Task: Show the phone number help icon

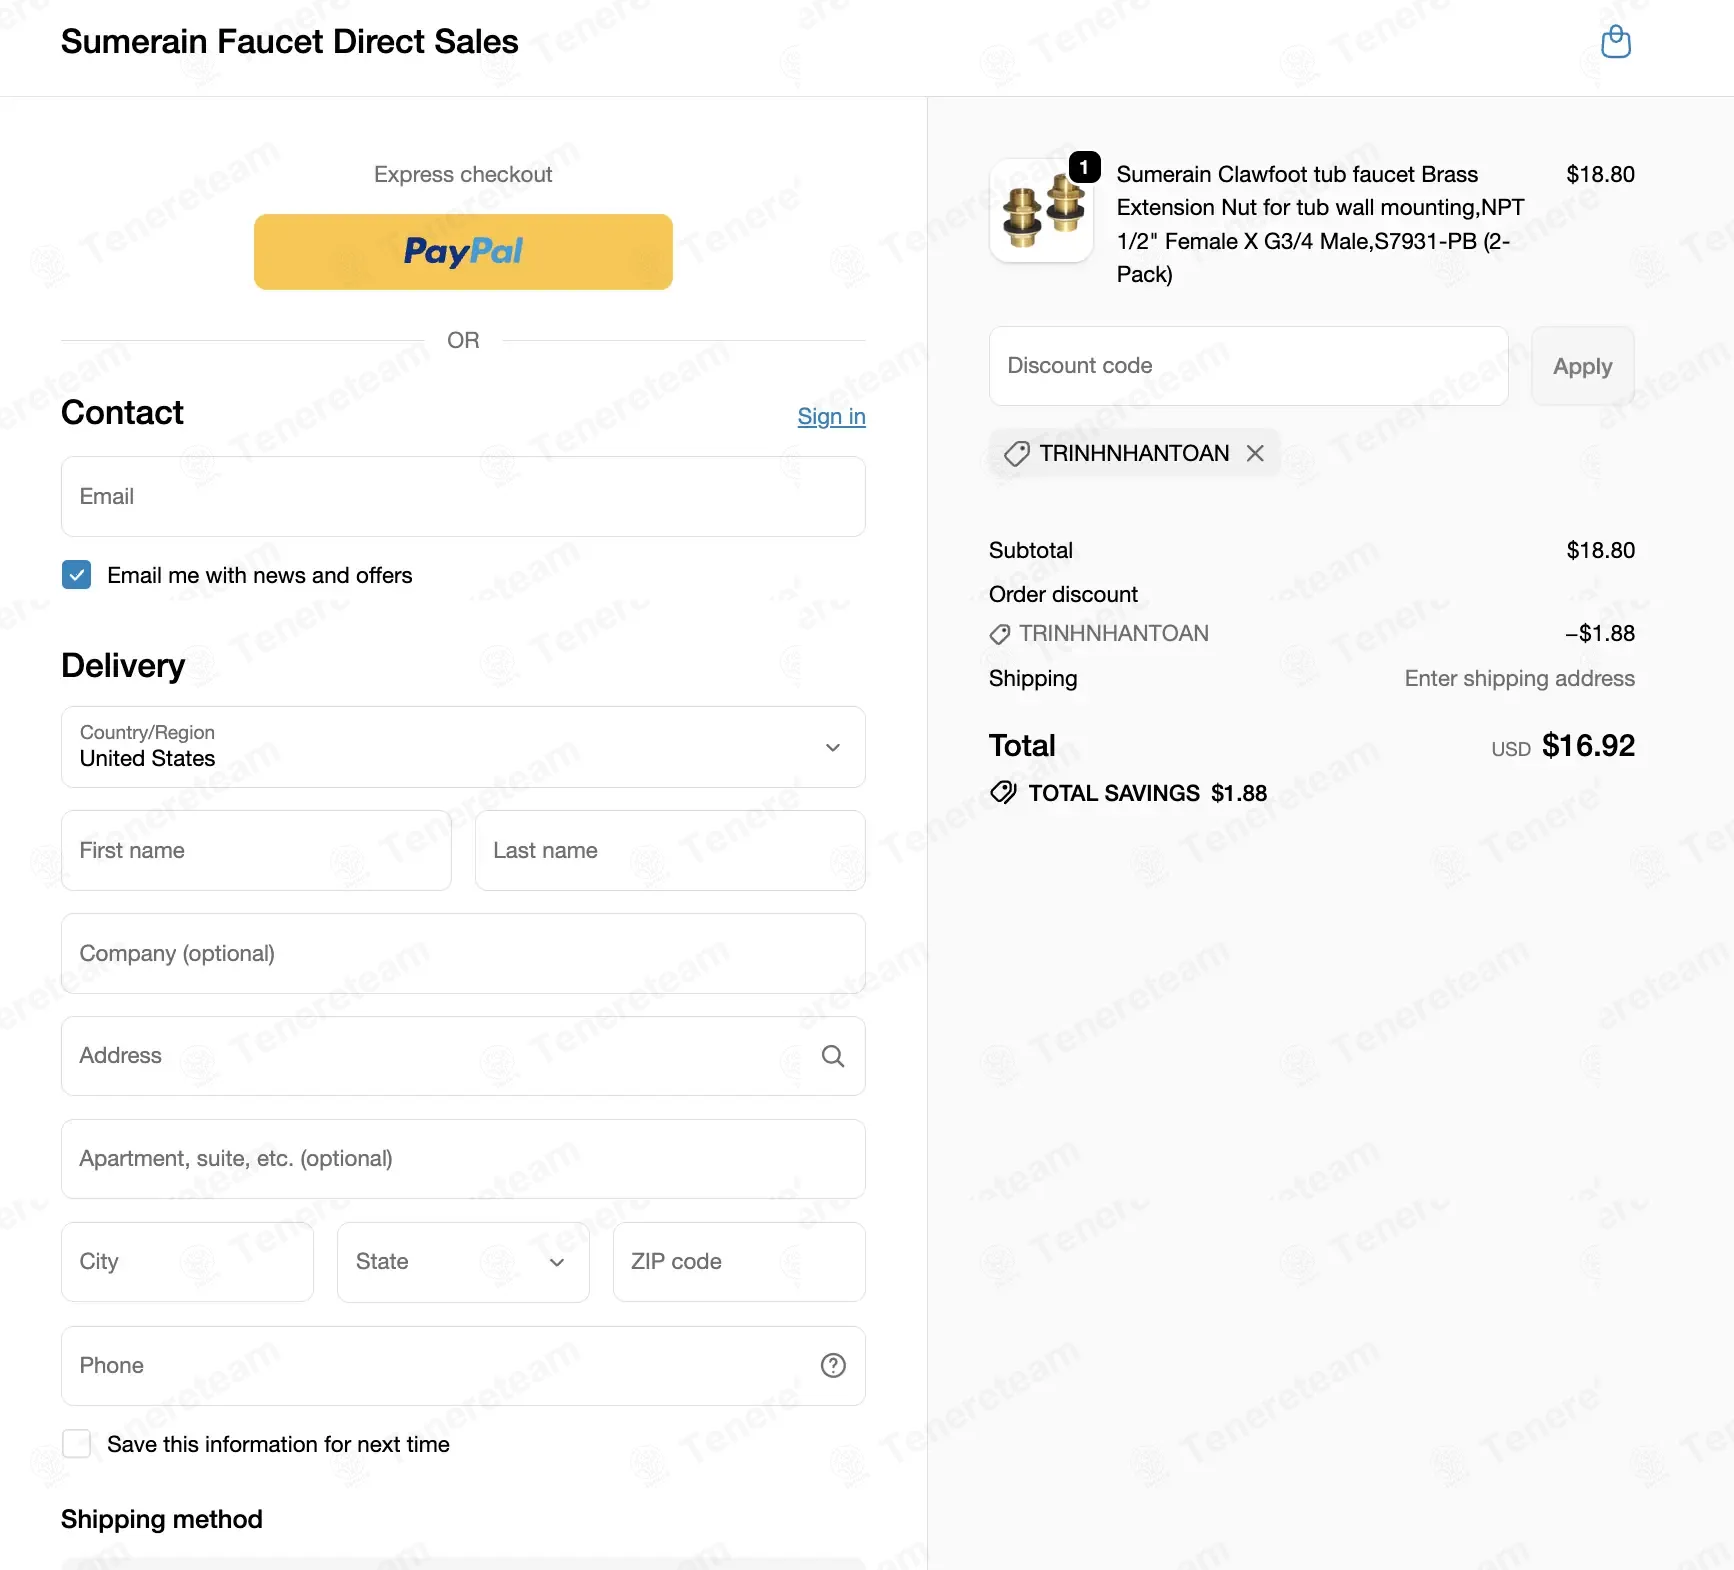Action: click(x=832, y=1366)
